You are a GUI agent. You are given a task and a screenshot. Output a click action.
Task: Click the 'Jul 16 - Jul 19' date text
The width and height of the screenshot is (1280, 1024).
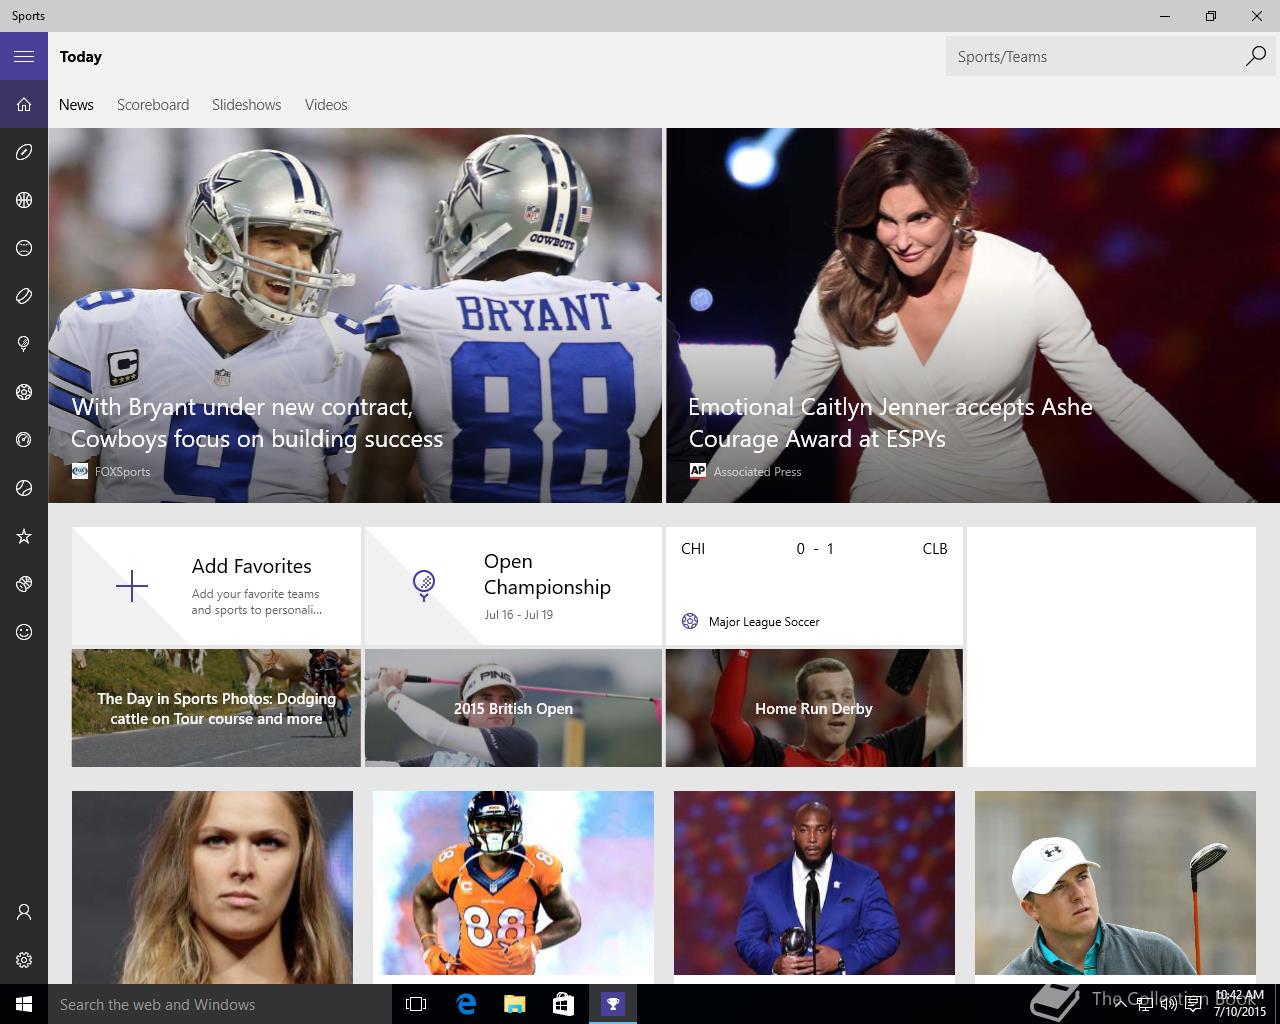(x=518, y=614)
